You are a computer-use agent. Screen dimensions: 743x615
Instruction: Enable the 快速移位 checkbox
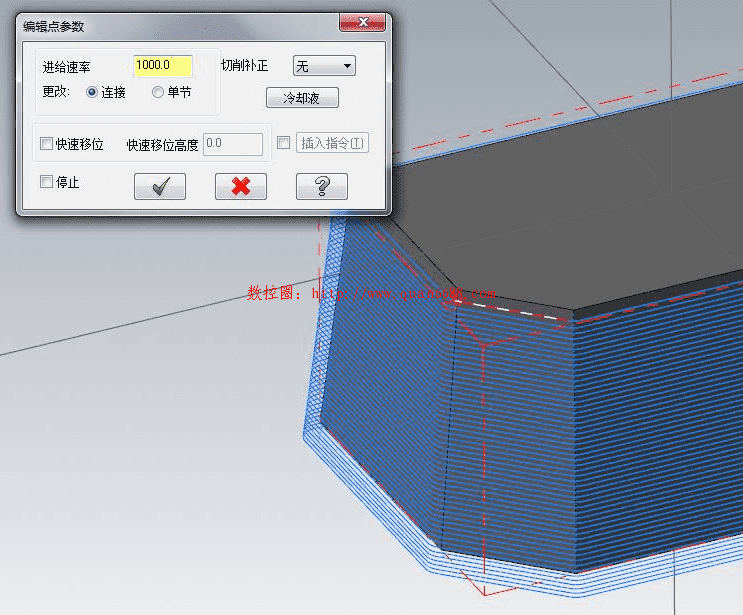tap(46, 144)
